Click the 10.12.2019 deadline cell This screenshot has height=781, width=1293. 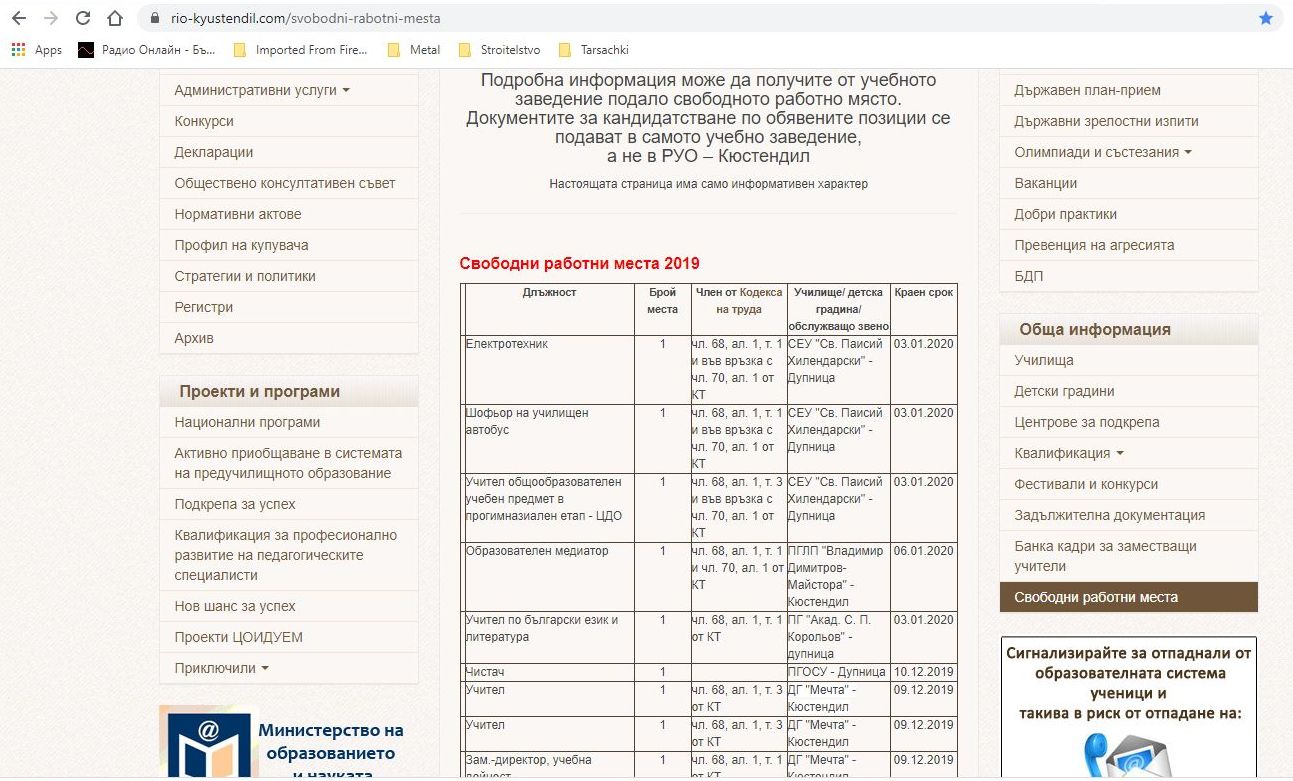tap(924, 672)
